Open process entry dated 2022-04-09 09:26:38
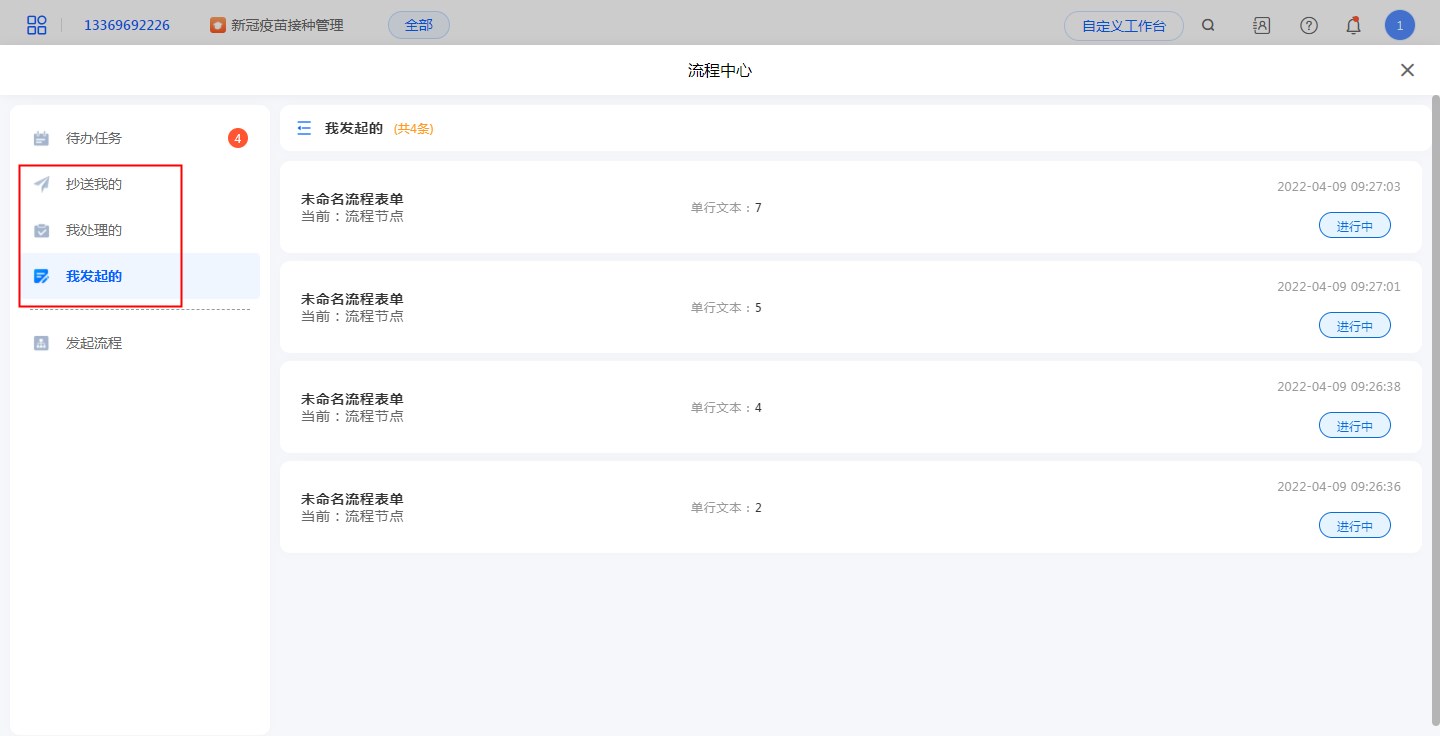The width and height of the screenshot is (1440, 736). (x=850, y=407)
